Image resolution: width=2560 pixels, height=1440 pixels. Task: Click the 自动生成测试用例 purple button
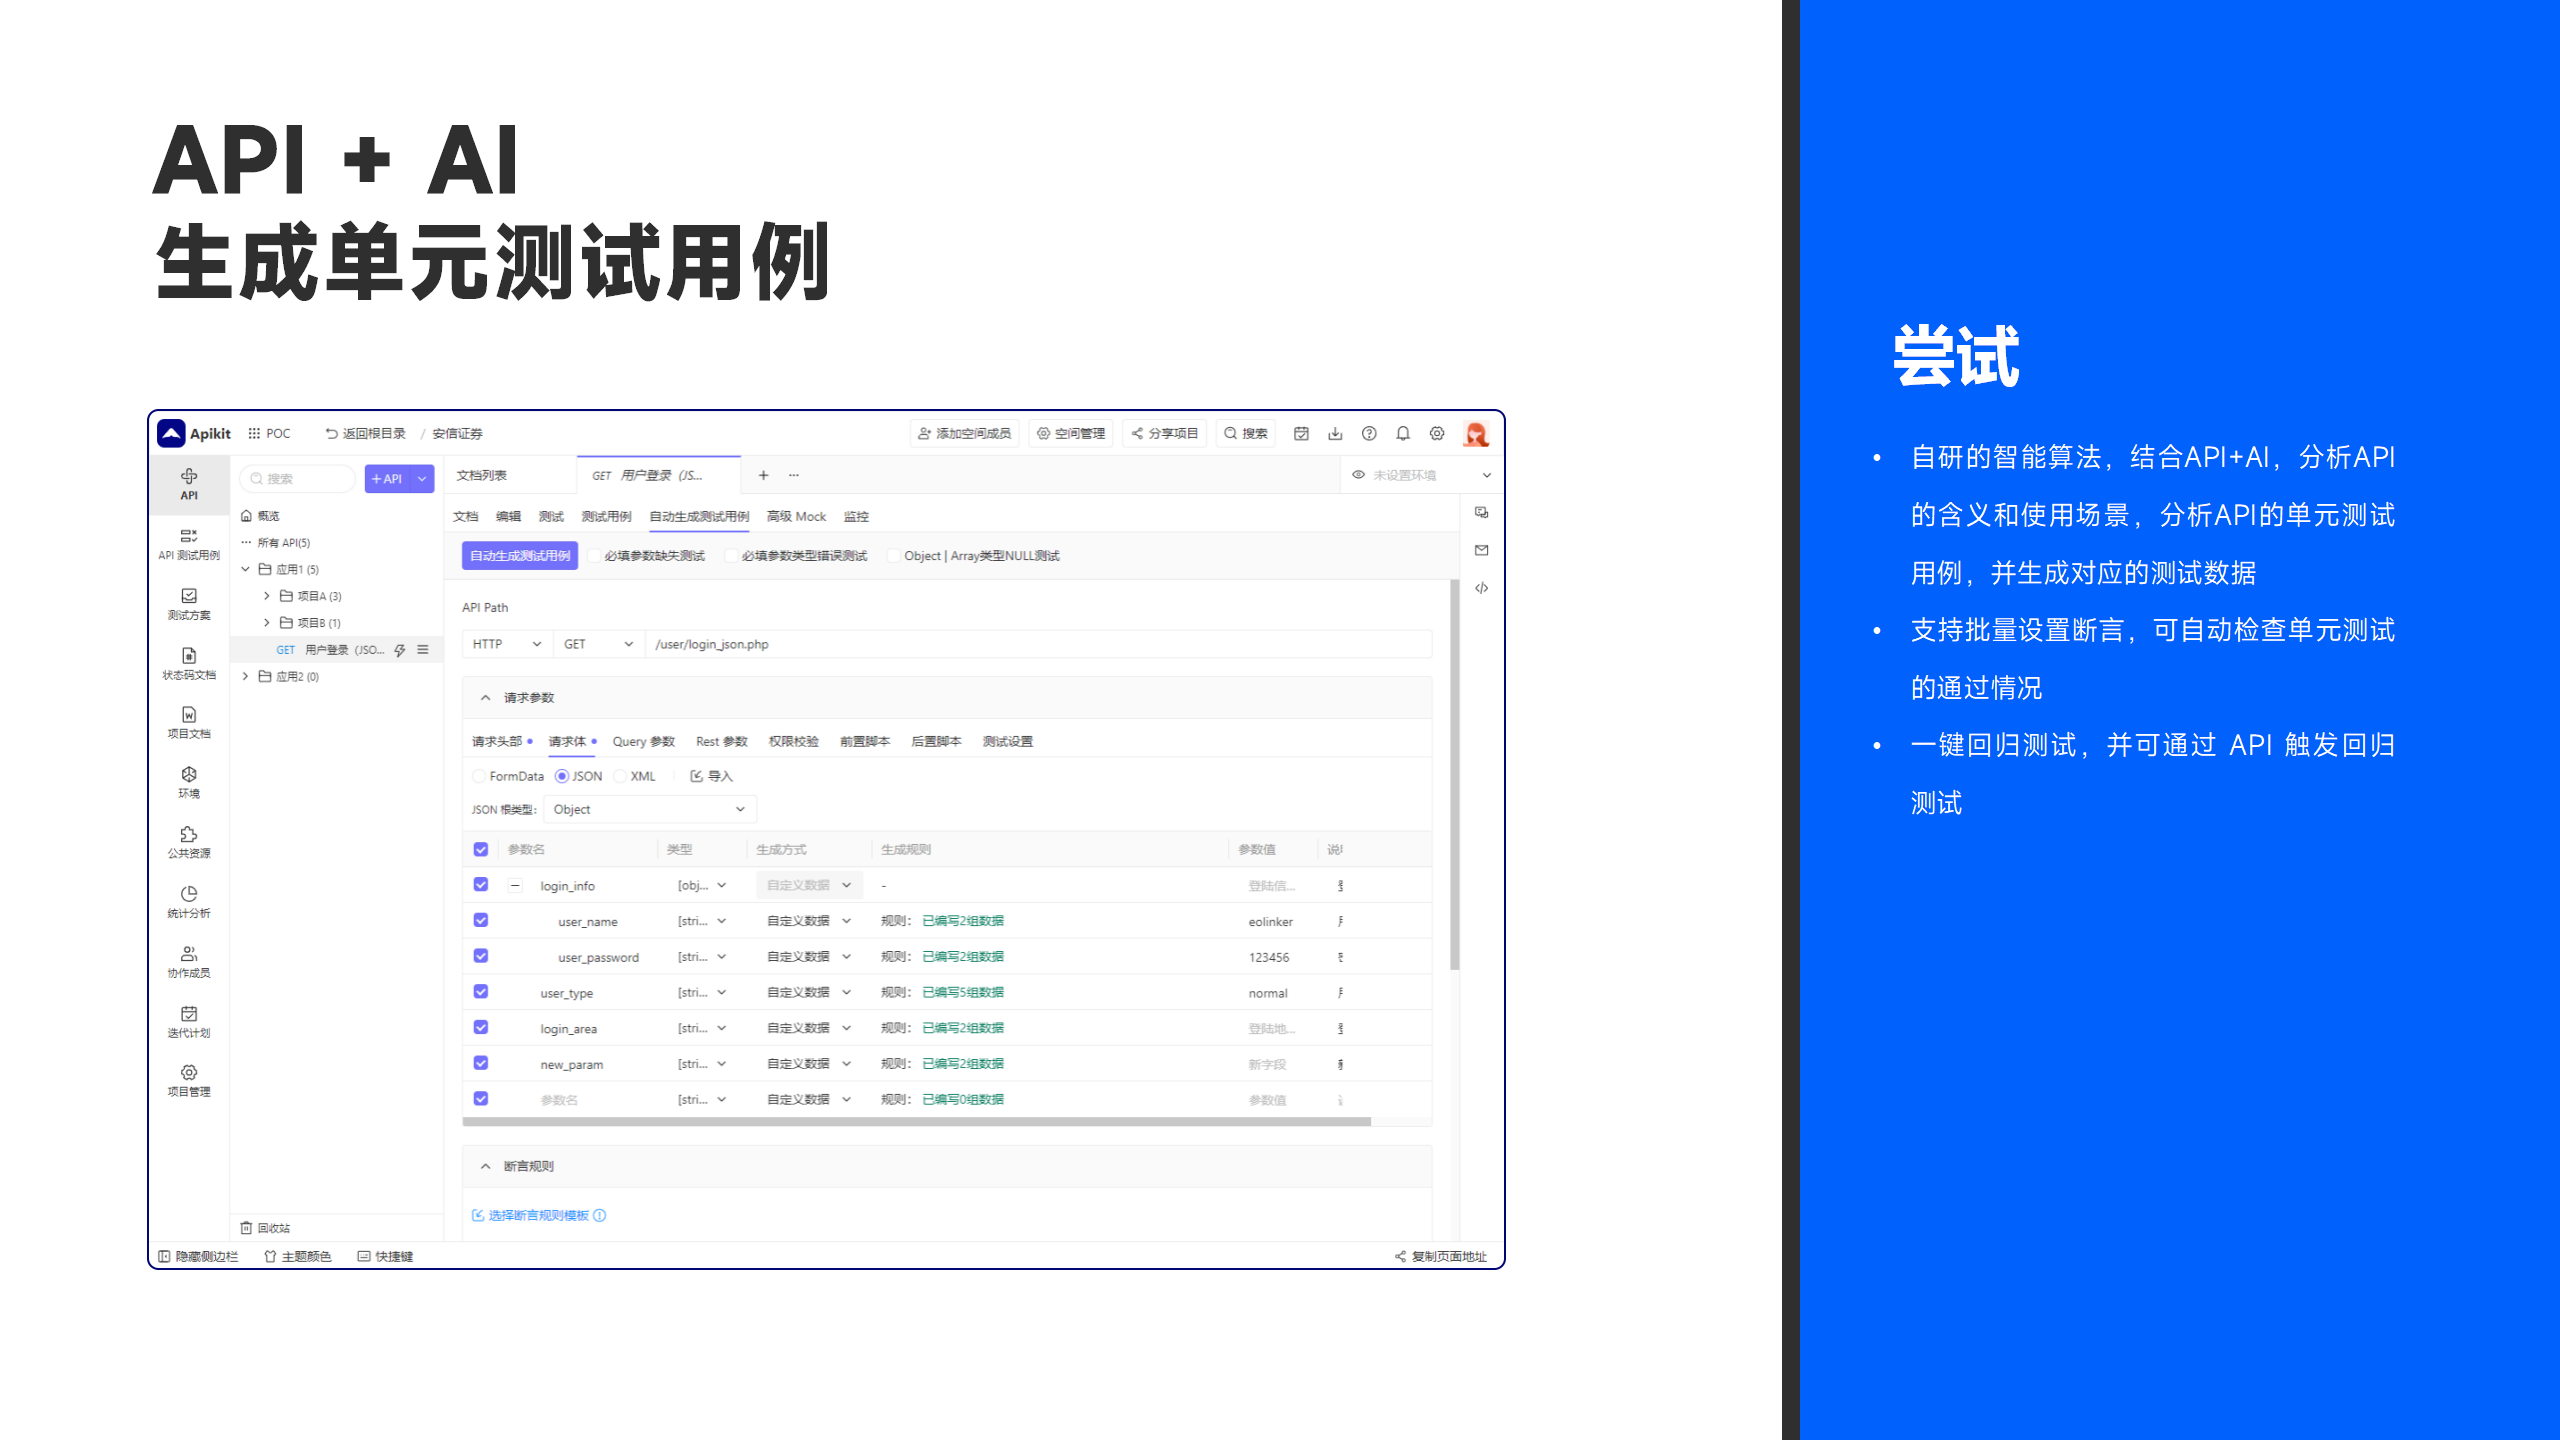(520, 556)
